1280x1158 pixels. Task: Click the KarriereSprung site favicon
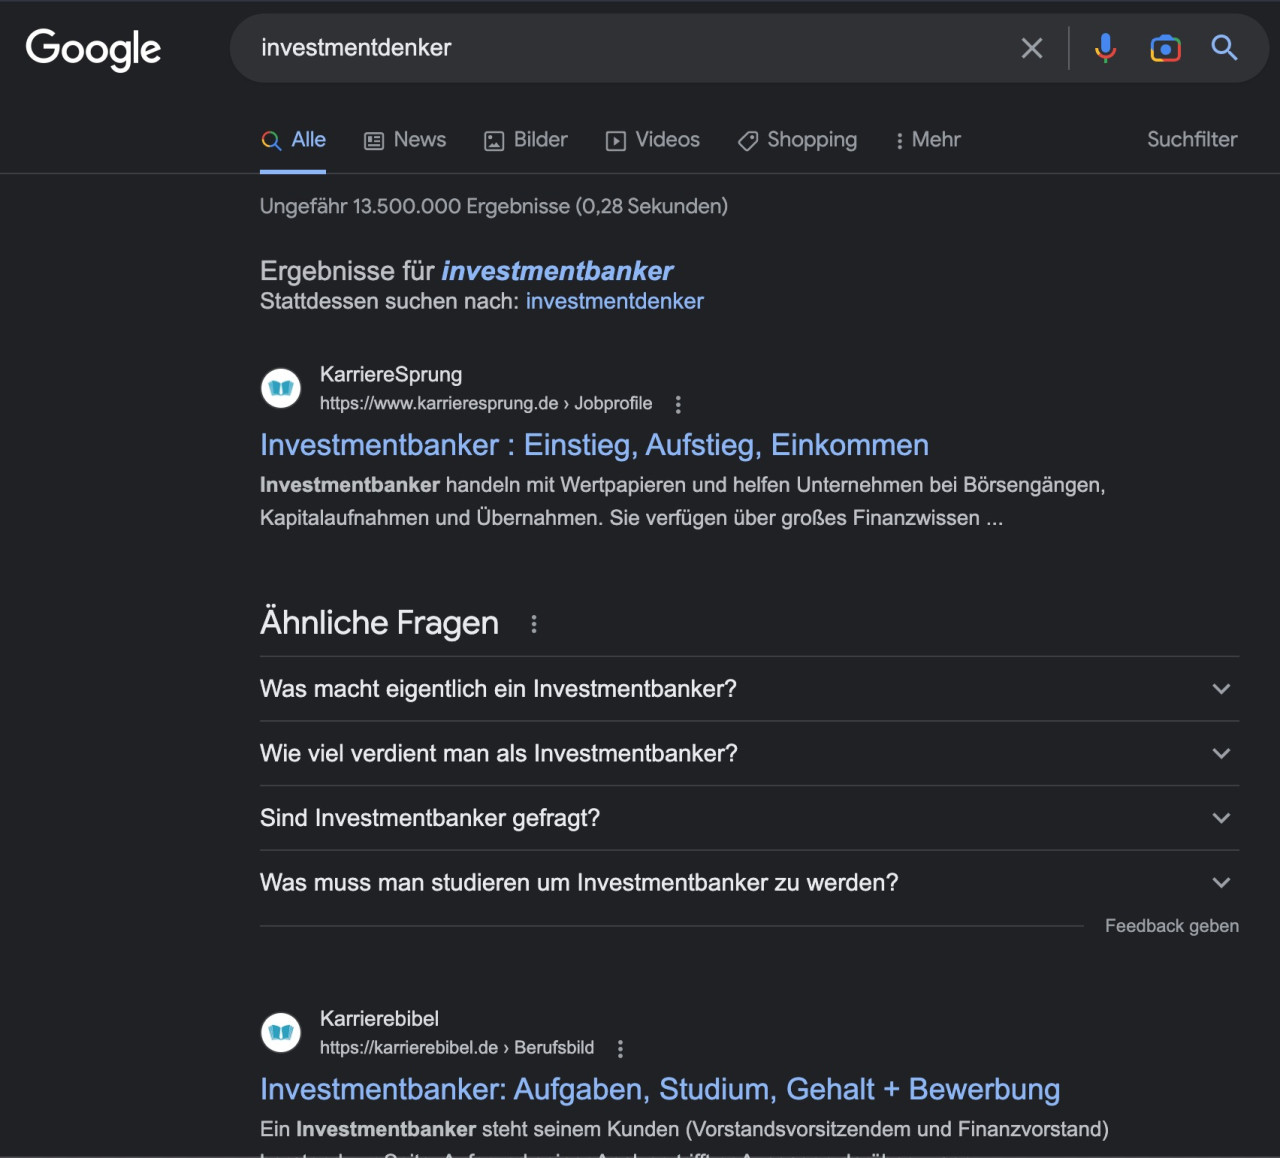[x=281, y=388]
